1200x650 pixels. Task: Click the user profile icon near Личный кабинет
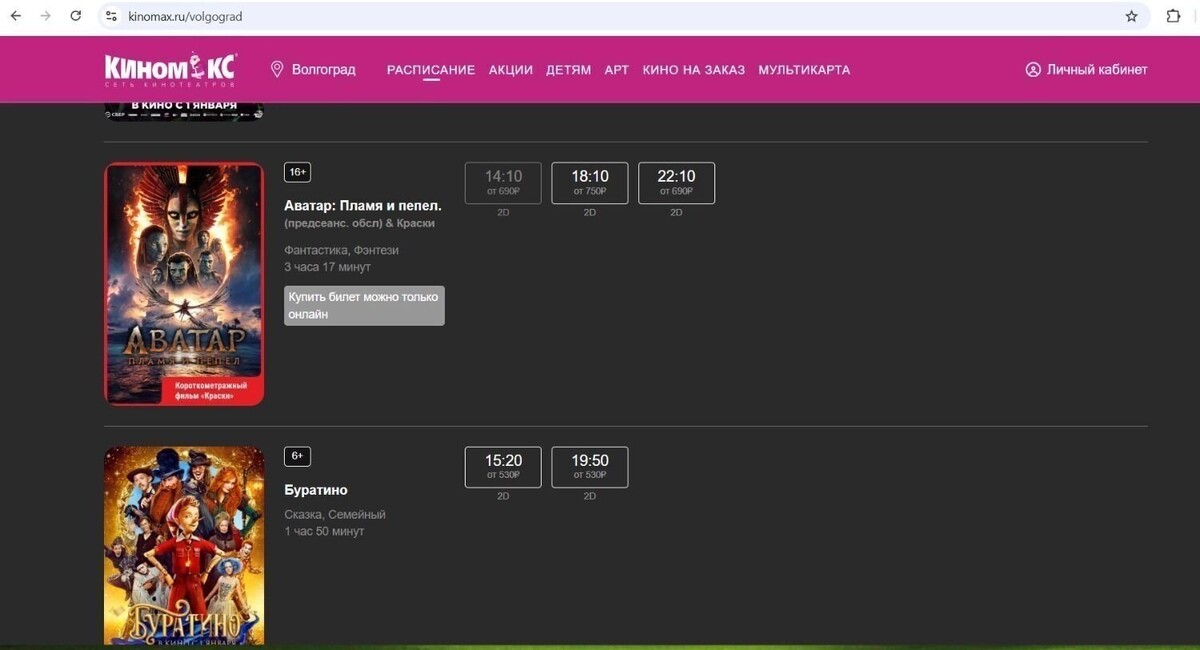1033,70
